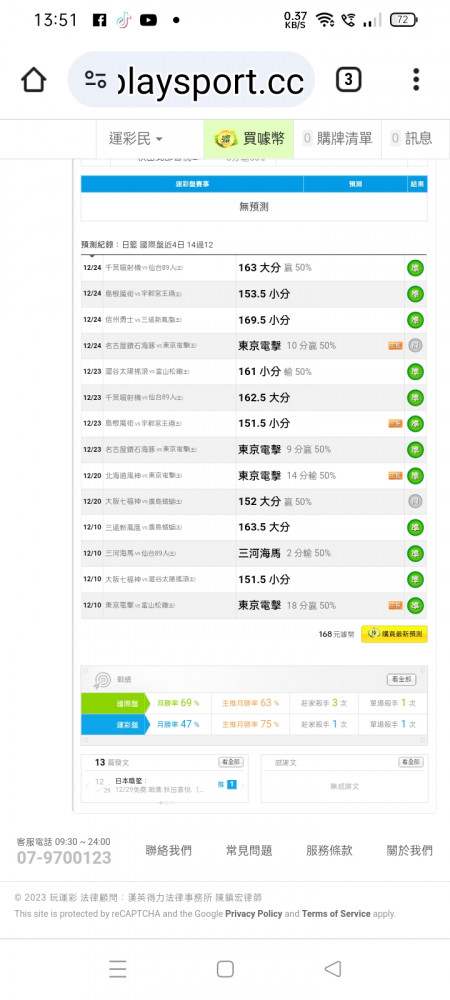
Task: Click the orange tag on 12/10 東京電擊 row
Action: [395, 605]
